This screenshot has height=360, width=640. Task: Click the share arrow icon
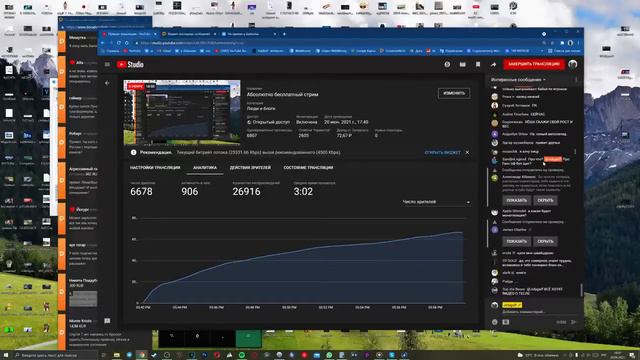493,64
